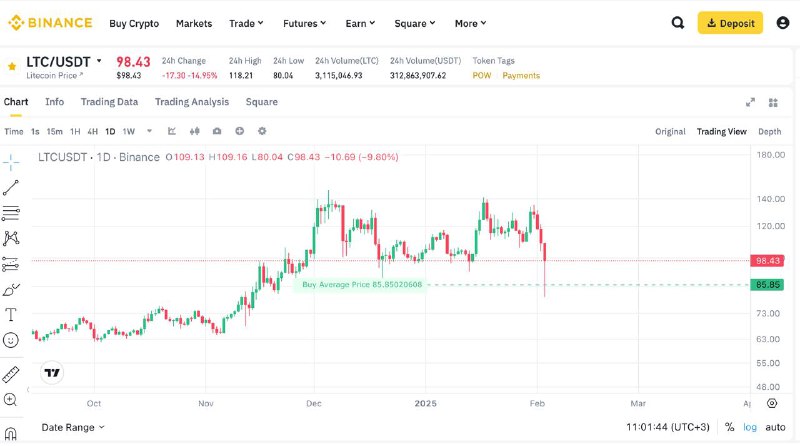Click the Binance logo

50,23
